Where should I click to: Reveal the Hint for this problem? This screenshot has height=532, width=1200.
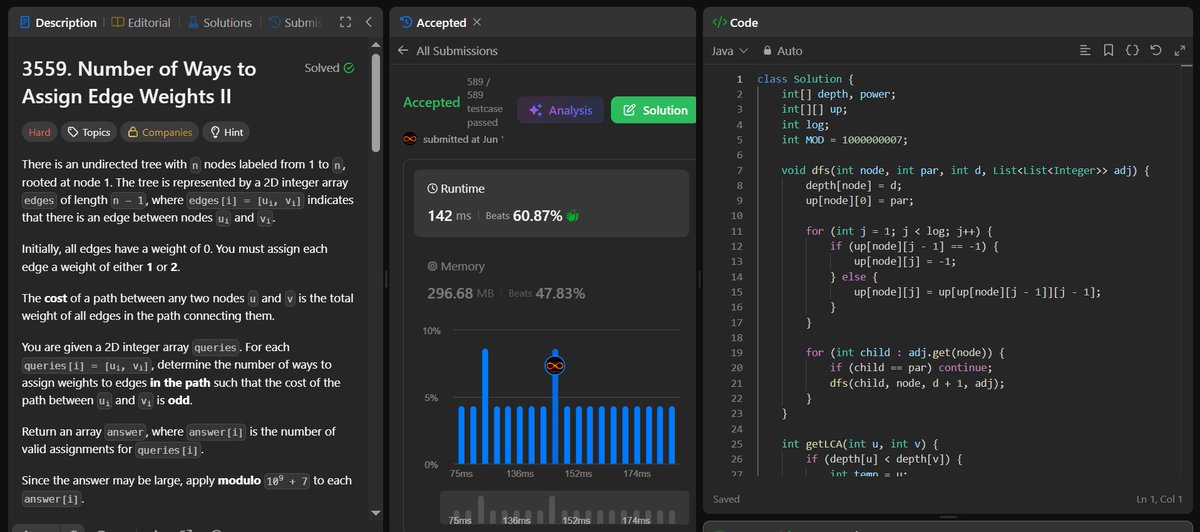point(224,132)
